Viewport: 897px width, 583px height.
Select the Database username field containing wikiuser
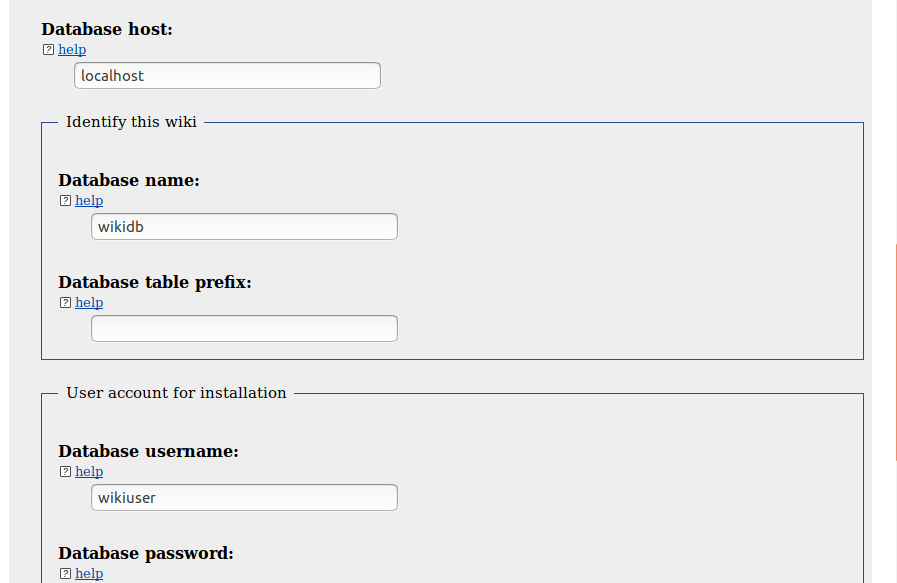[244, 498]
